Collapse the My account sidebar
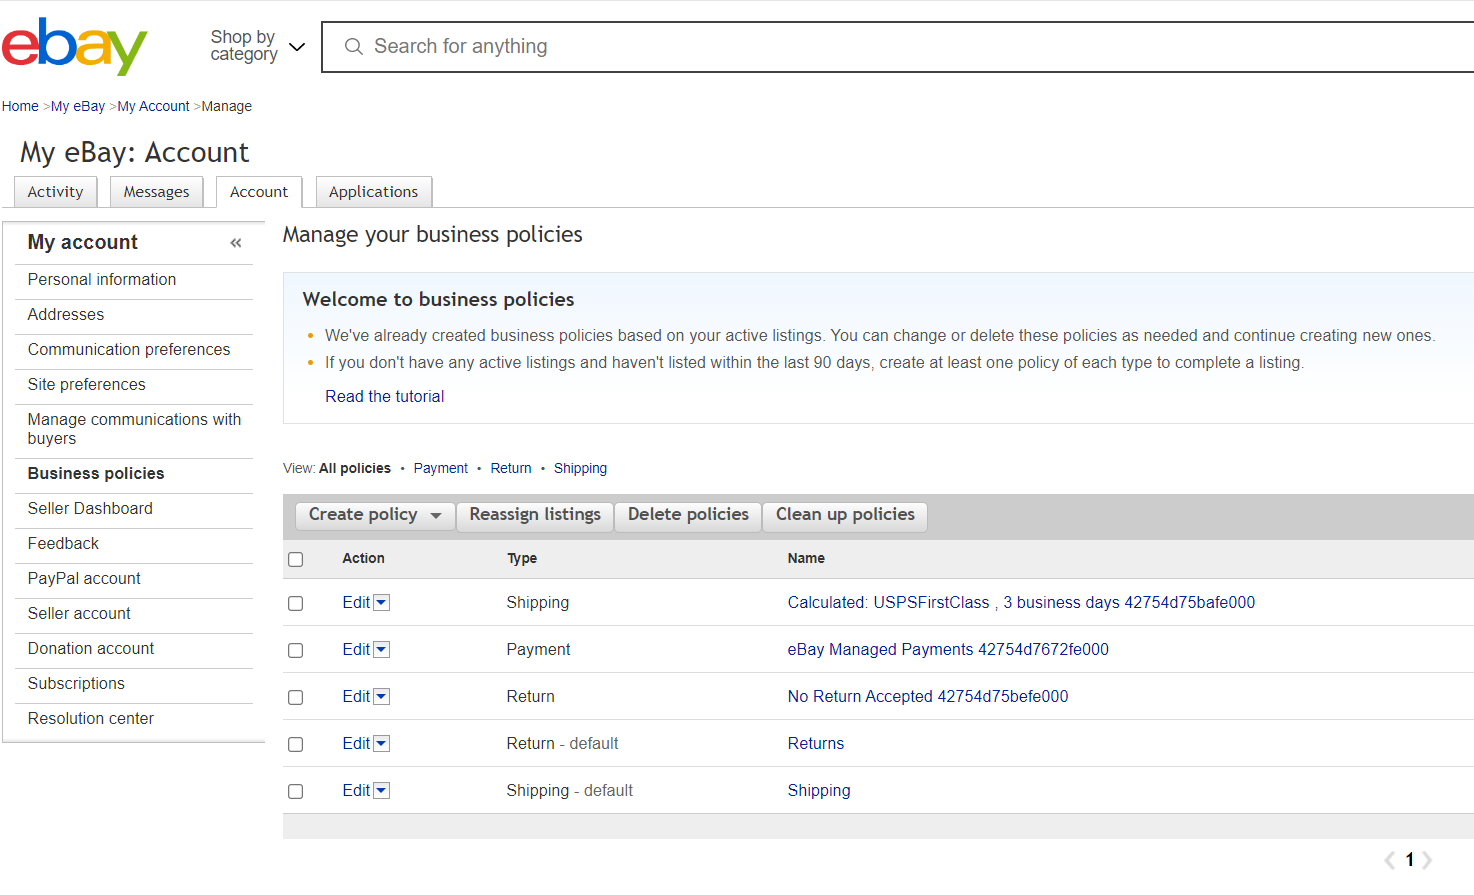1474x895 pixels. click(236, 242)
